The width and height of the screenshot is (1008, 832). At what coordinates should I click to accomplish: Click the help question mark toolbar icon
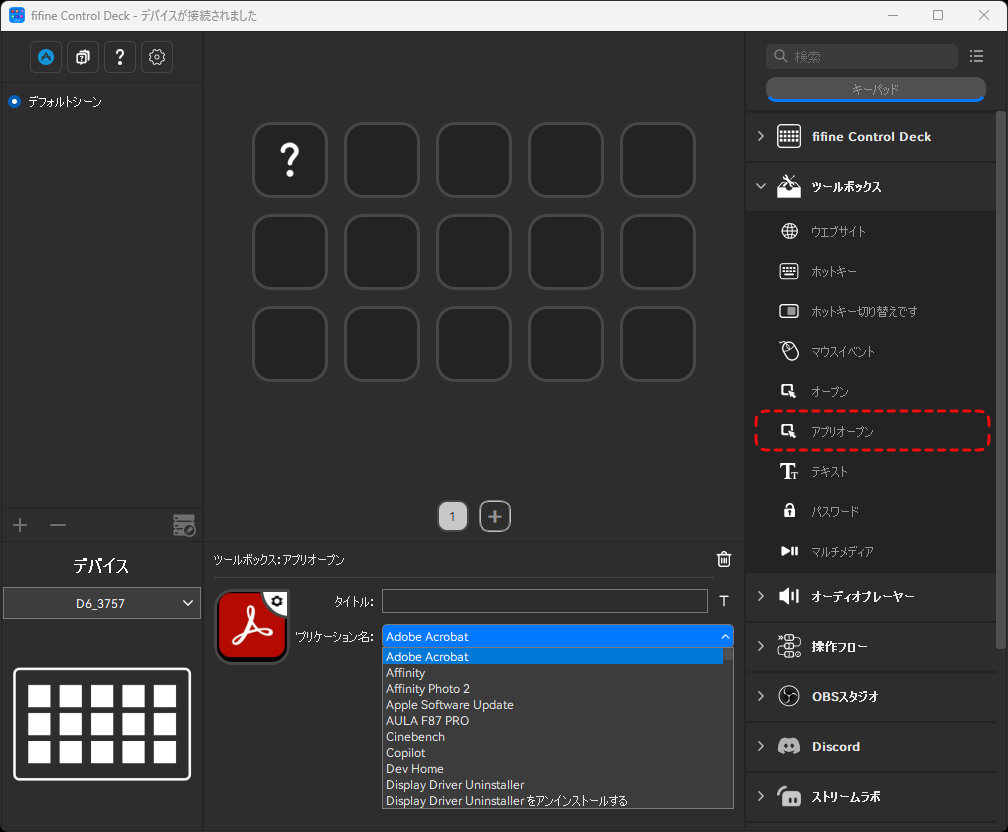[119, 57]
